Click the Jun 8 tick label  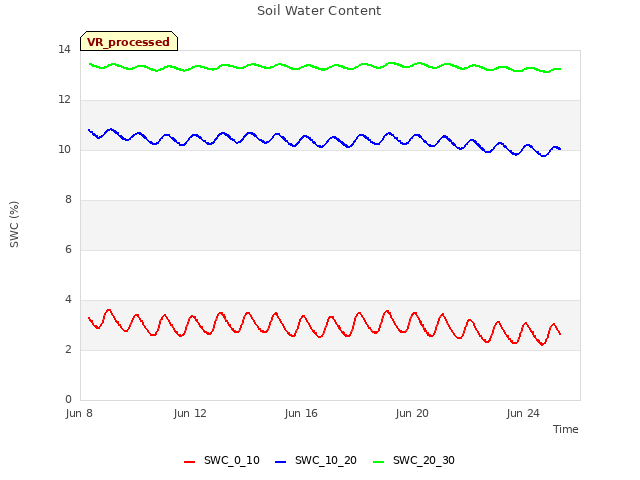79,413
